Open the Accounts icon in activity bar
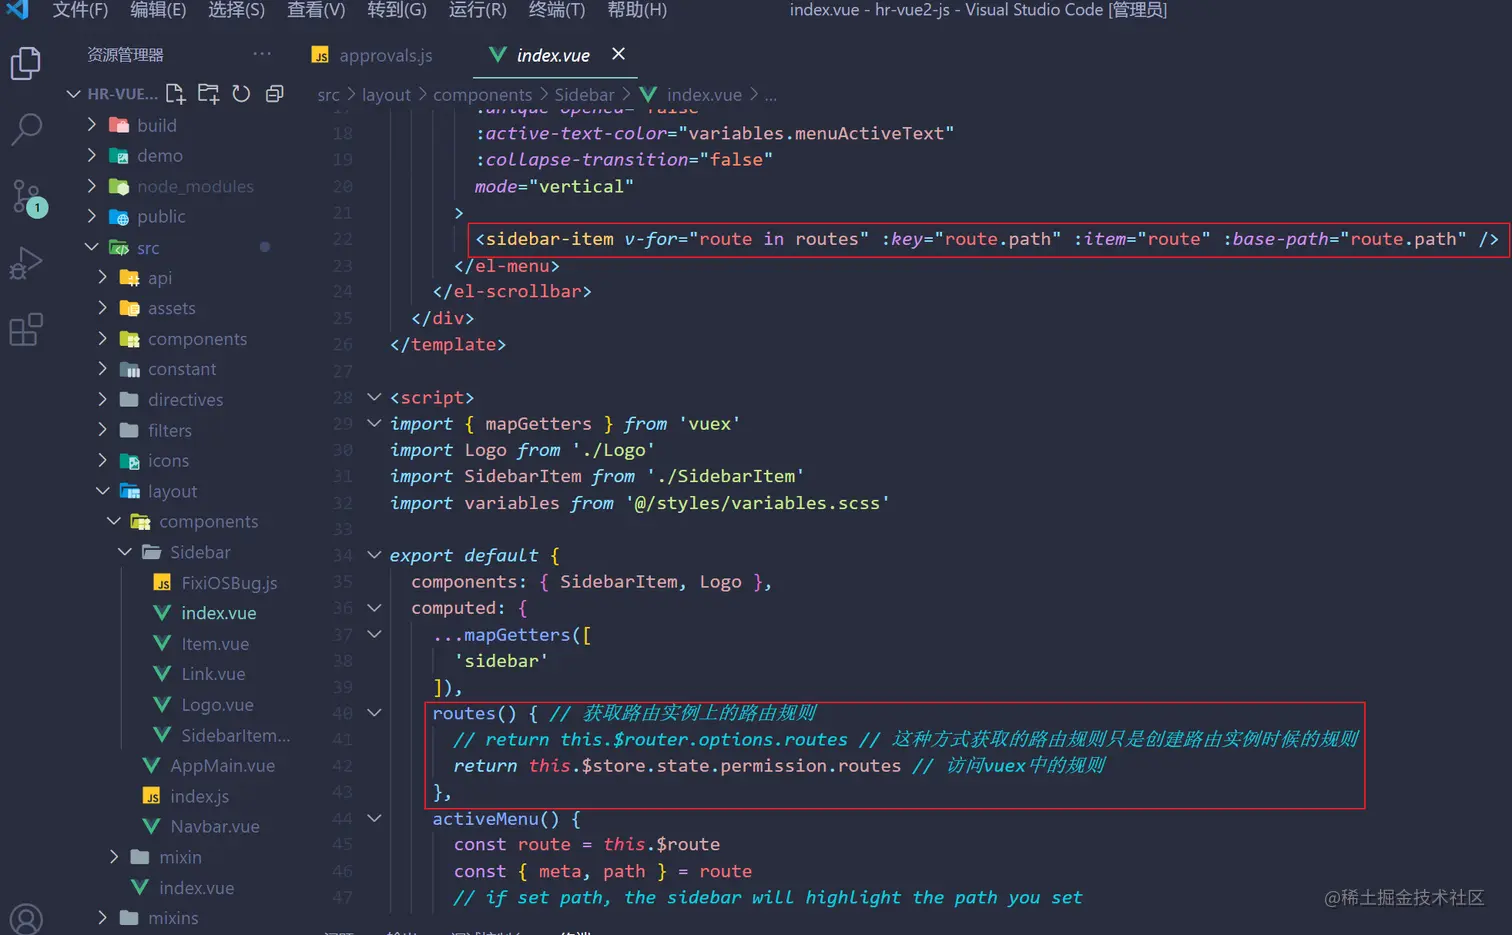 [x=26, y=919]
